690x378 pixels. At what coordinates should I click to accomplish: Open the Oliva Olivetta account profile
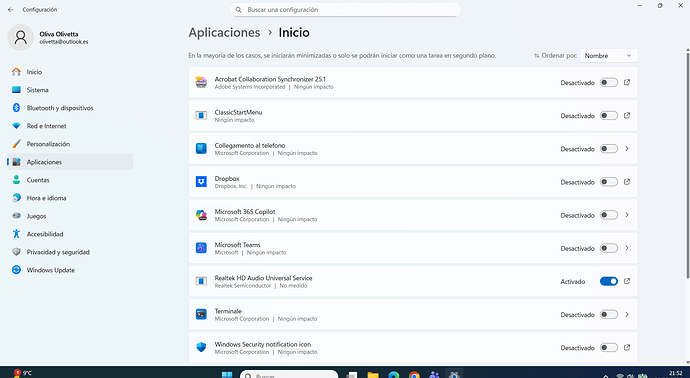48,37
